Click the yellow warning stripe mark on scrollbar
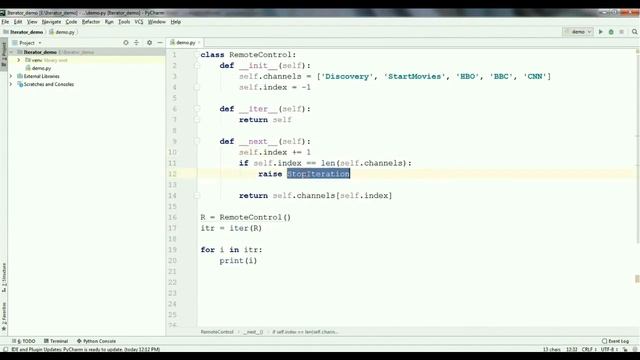640x360 pixels. tap(637, 279)
